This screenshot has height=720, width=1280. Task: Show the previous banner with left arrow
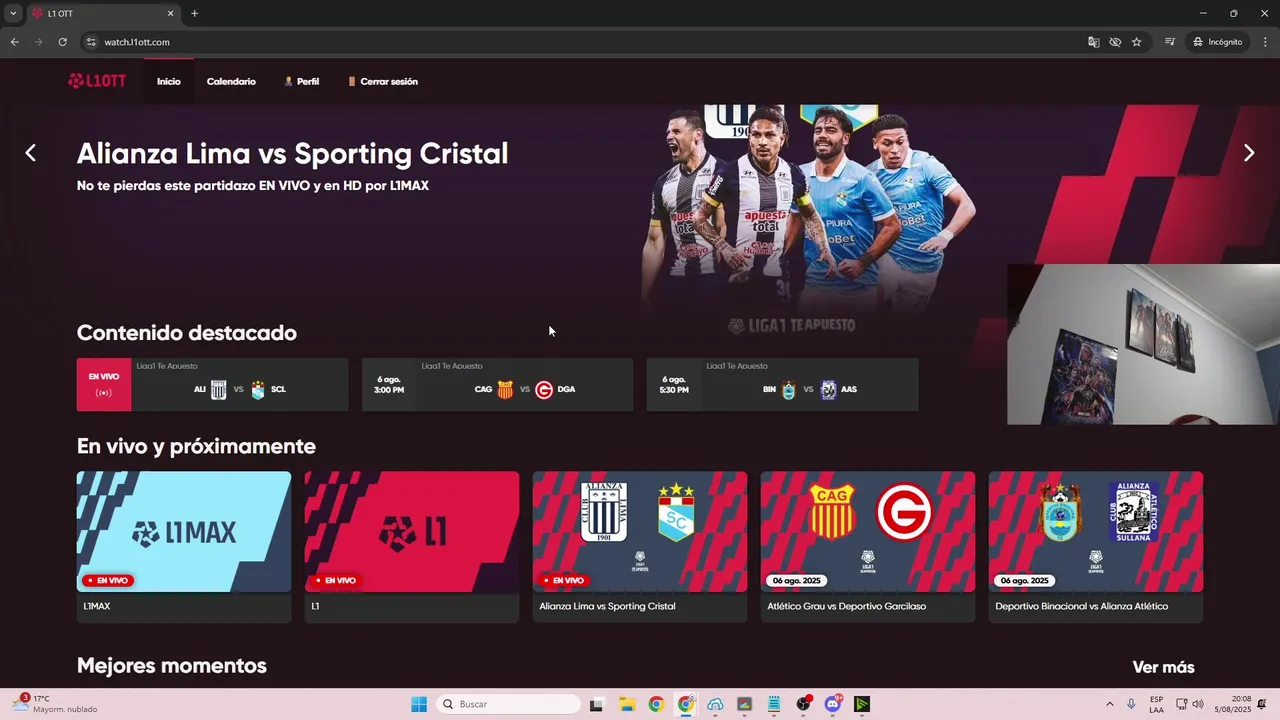pyautogui.click(x=30, y=153)
